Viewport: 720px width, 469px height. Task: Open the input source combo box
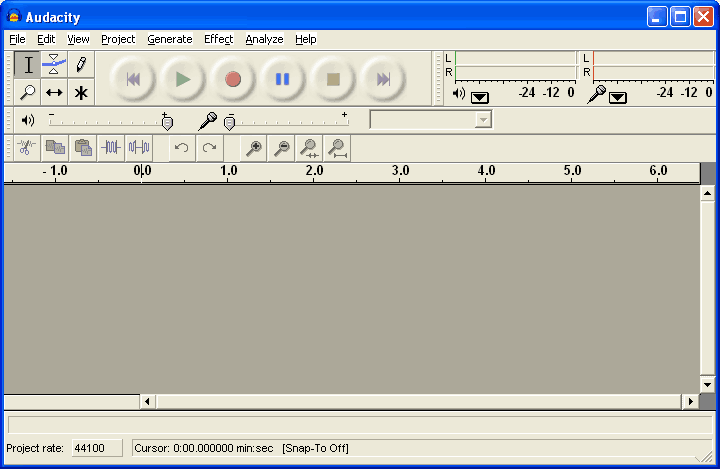[x=431, y=120]
